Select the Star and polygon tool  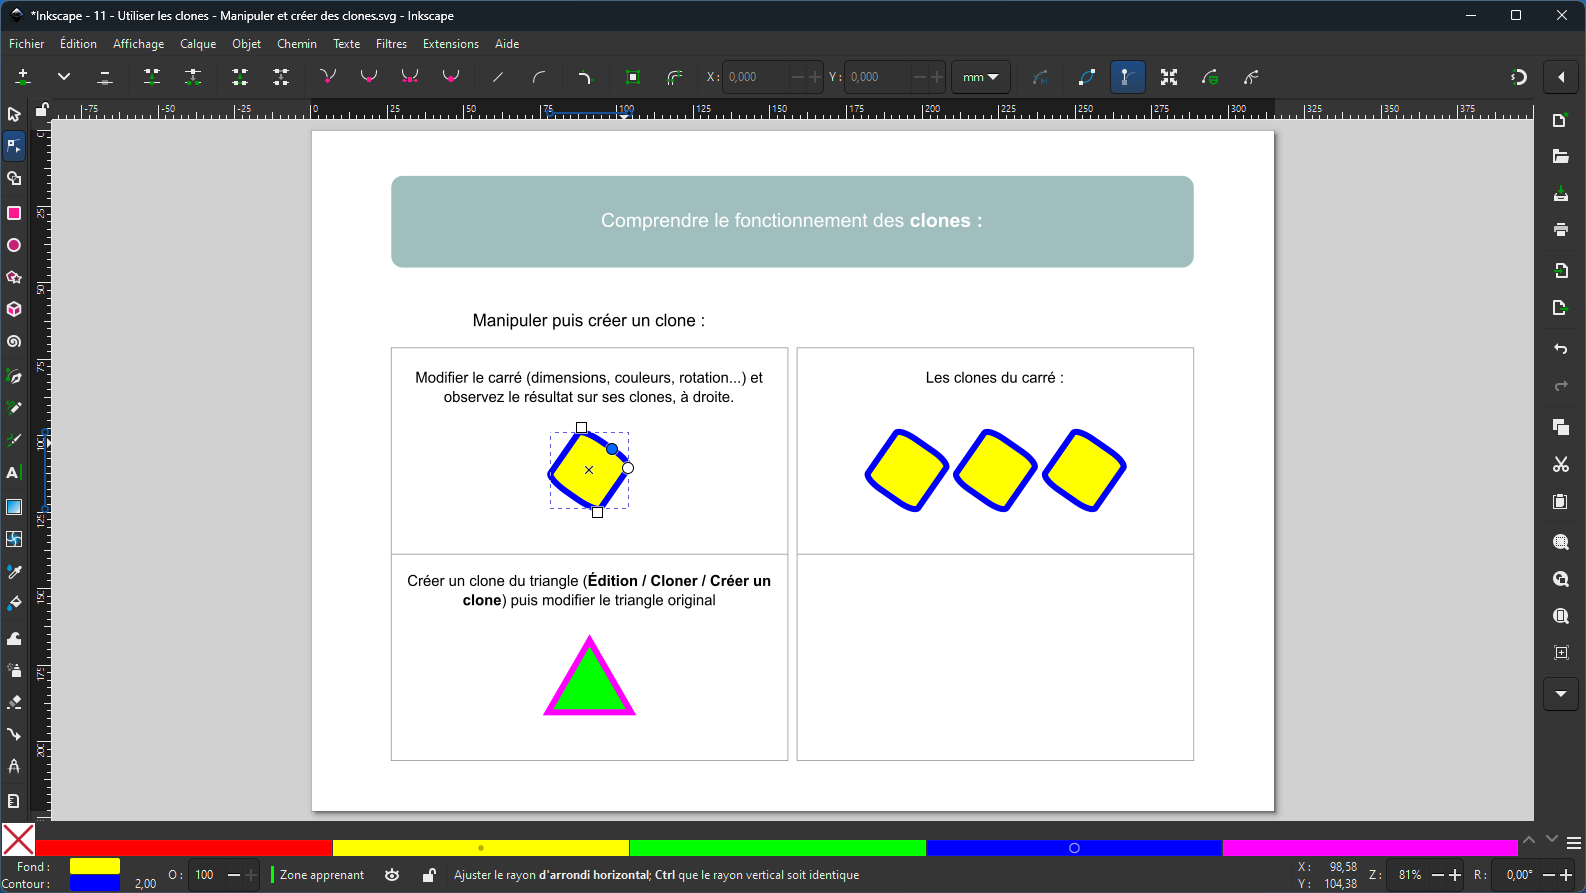point(14,277)
